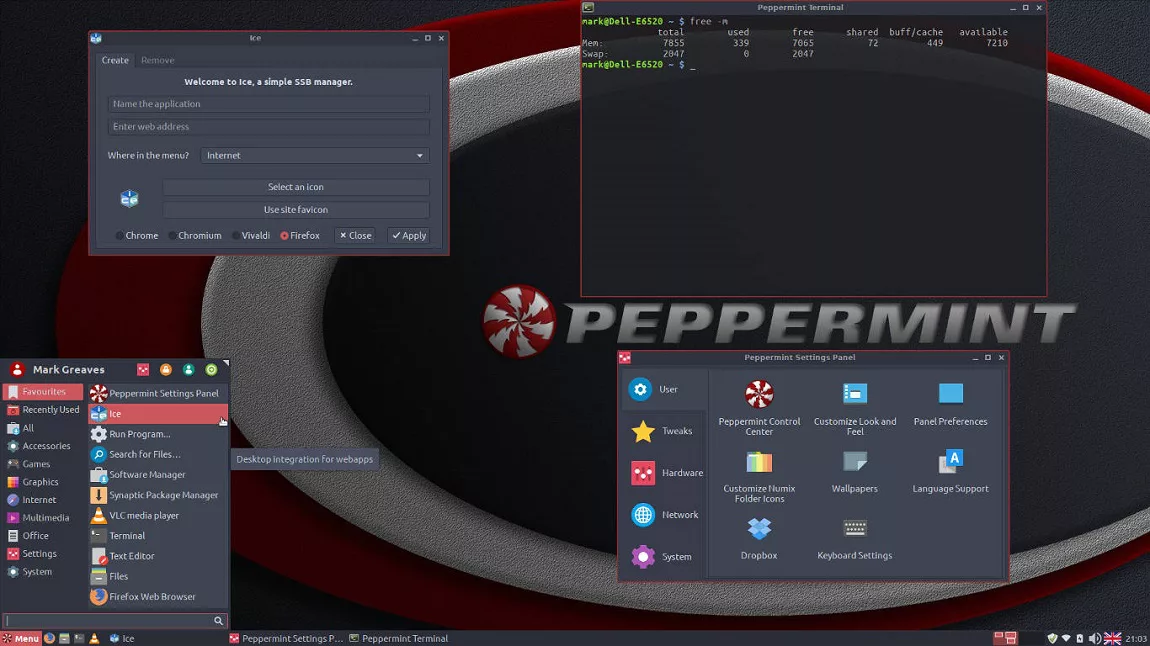The height and width of the screenshot is (646, 1150).
Task: Select the Settings menu category
Action: coord(43,554)
